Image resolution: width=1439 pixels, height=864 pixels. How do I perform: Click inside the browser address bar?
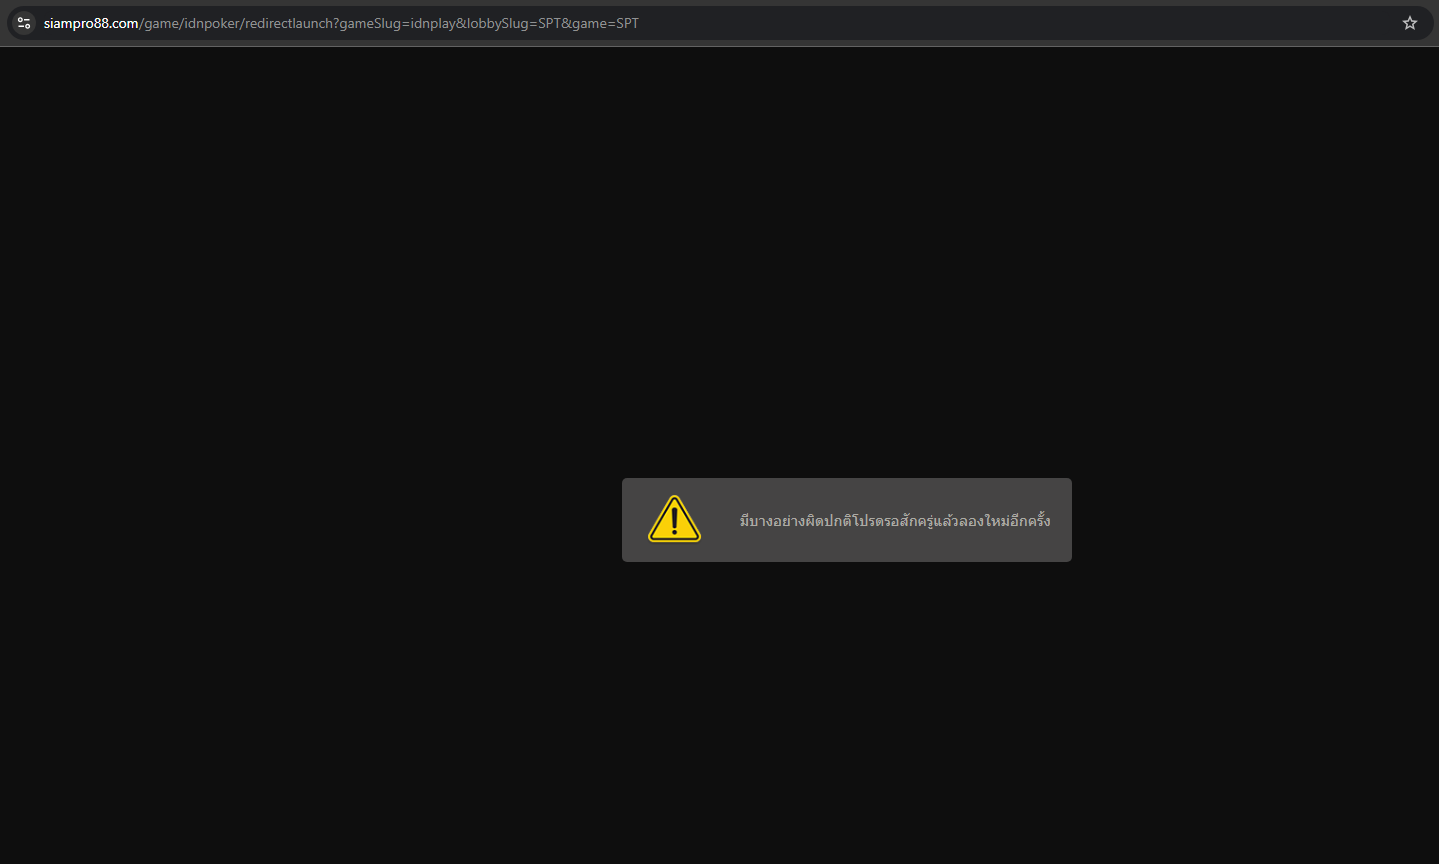[700, 22]
